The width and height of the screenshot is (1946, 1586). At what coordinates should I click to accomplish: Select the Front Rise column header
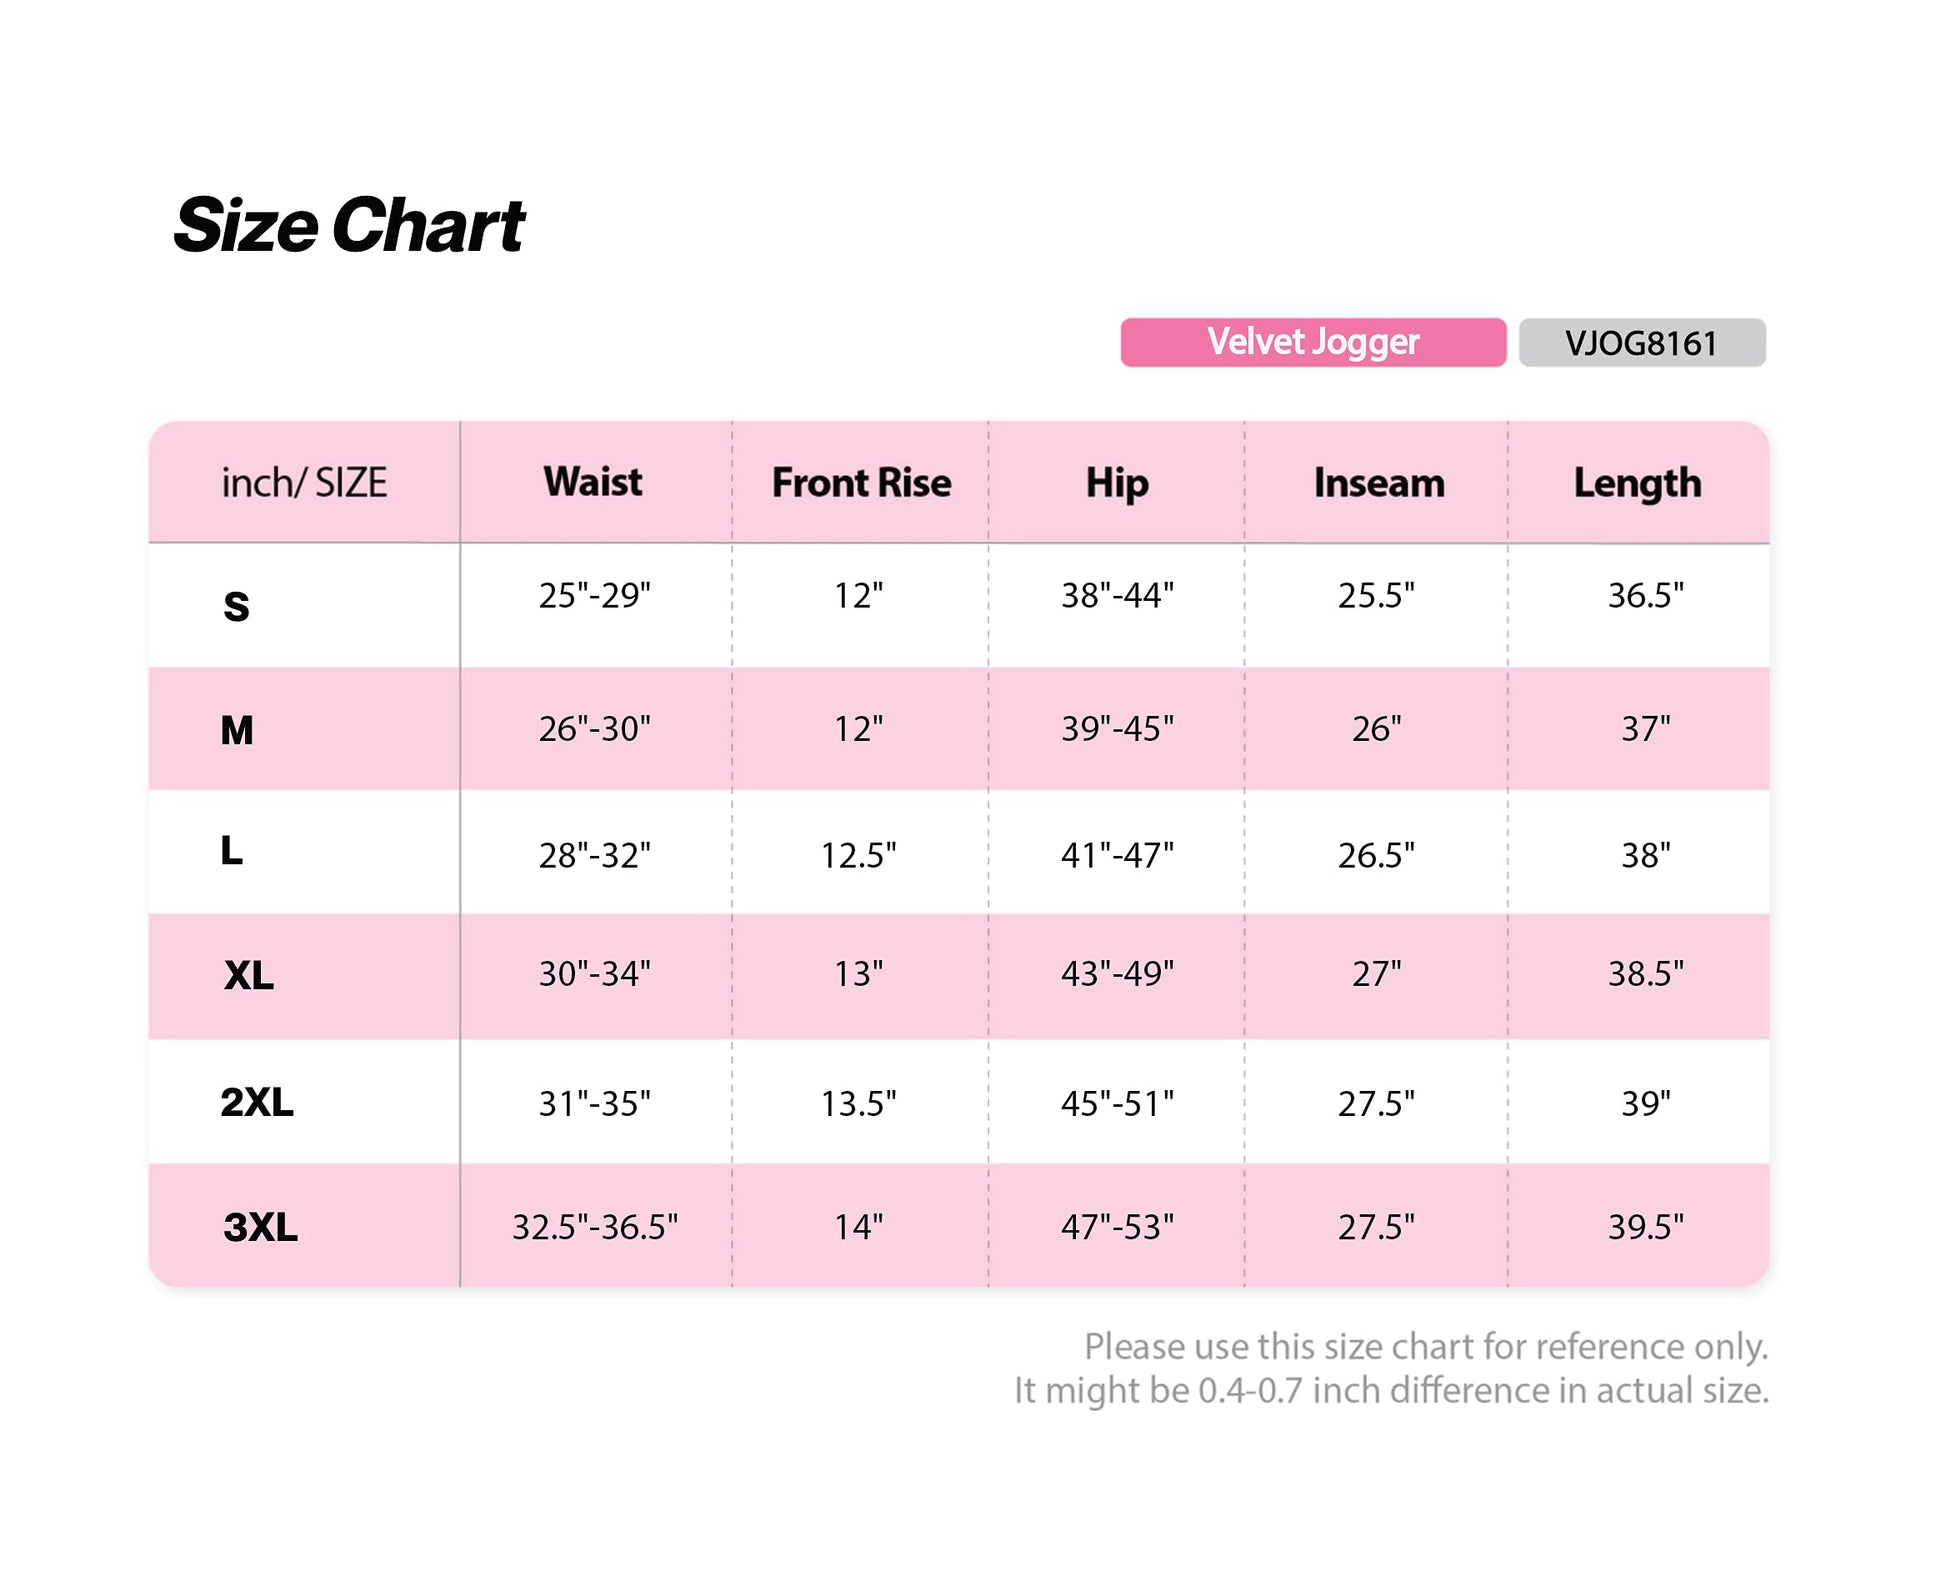861,483
